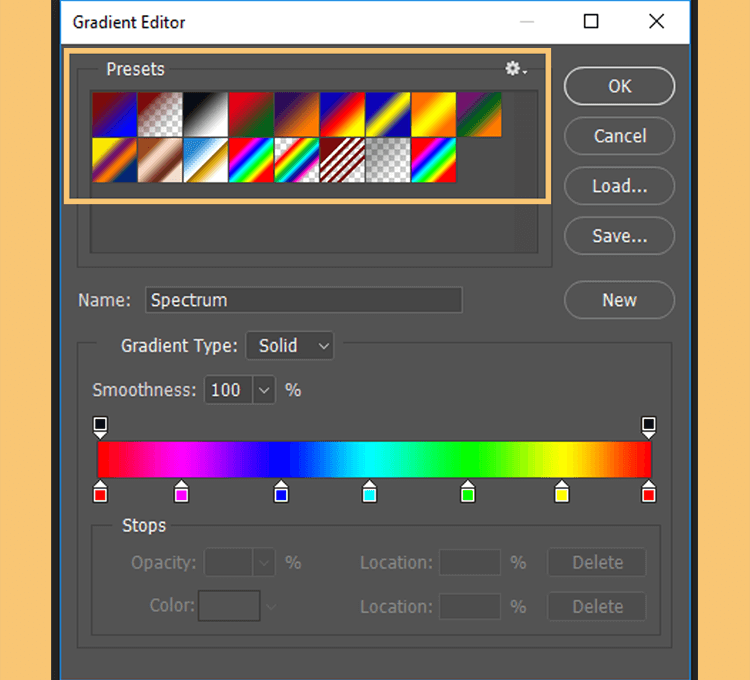The width and height of the screenshot is (750, 680).
Task: Open the Gradient Type dropdown
Action: tap(290, 346)
